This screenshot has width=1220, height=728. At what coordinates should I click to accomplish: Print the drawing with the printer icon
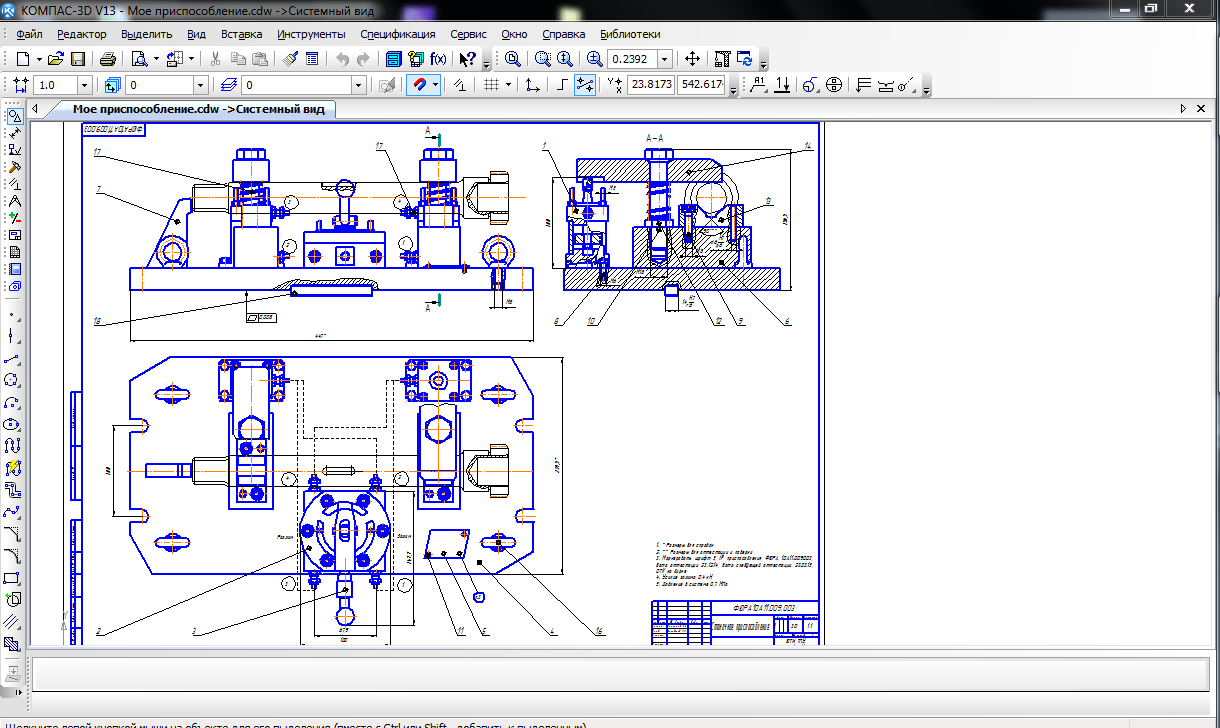(x=108, y=59)
